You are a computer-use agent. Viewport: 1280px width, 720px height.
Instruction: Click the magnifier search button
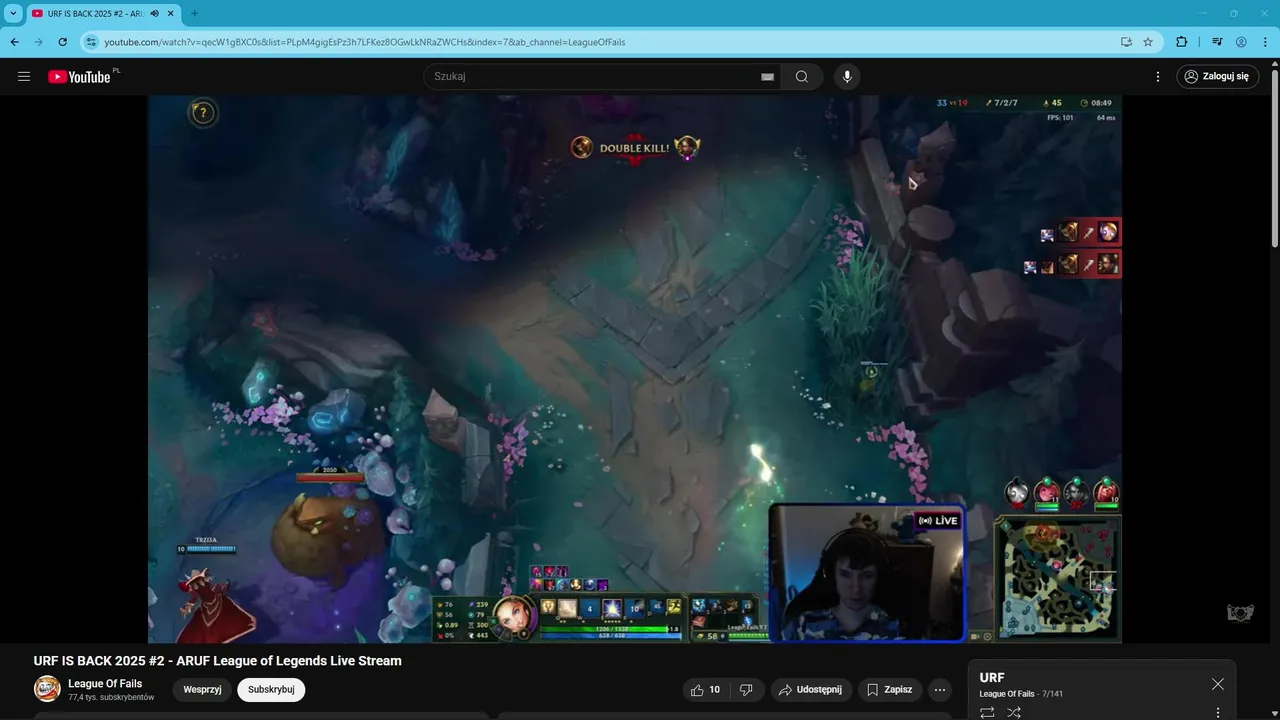[802, 77]
